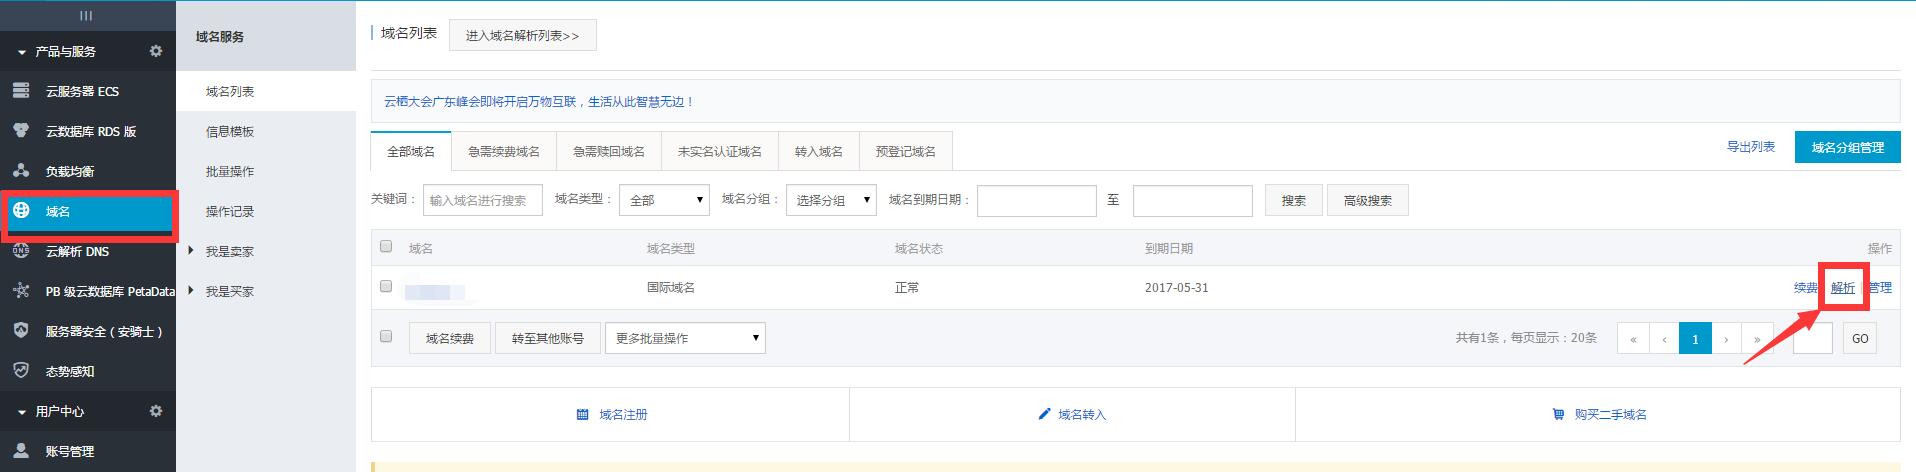Click the 导出列表 link
Viewport: 1916px width, 472px height.
[x=1750, y=147]
